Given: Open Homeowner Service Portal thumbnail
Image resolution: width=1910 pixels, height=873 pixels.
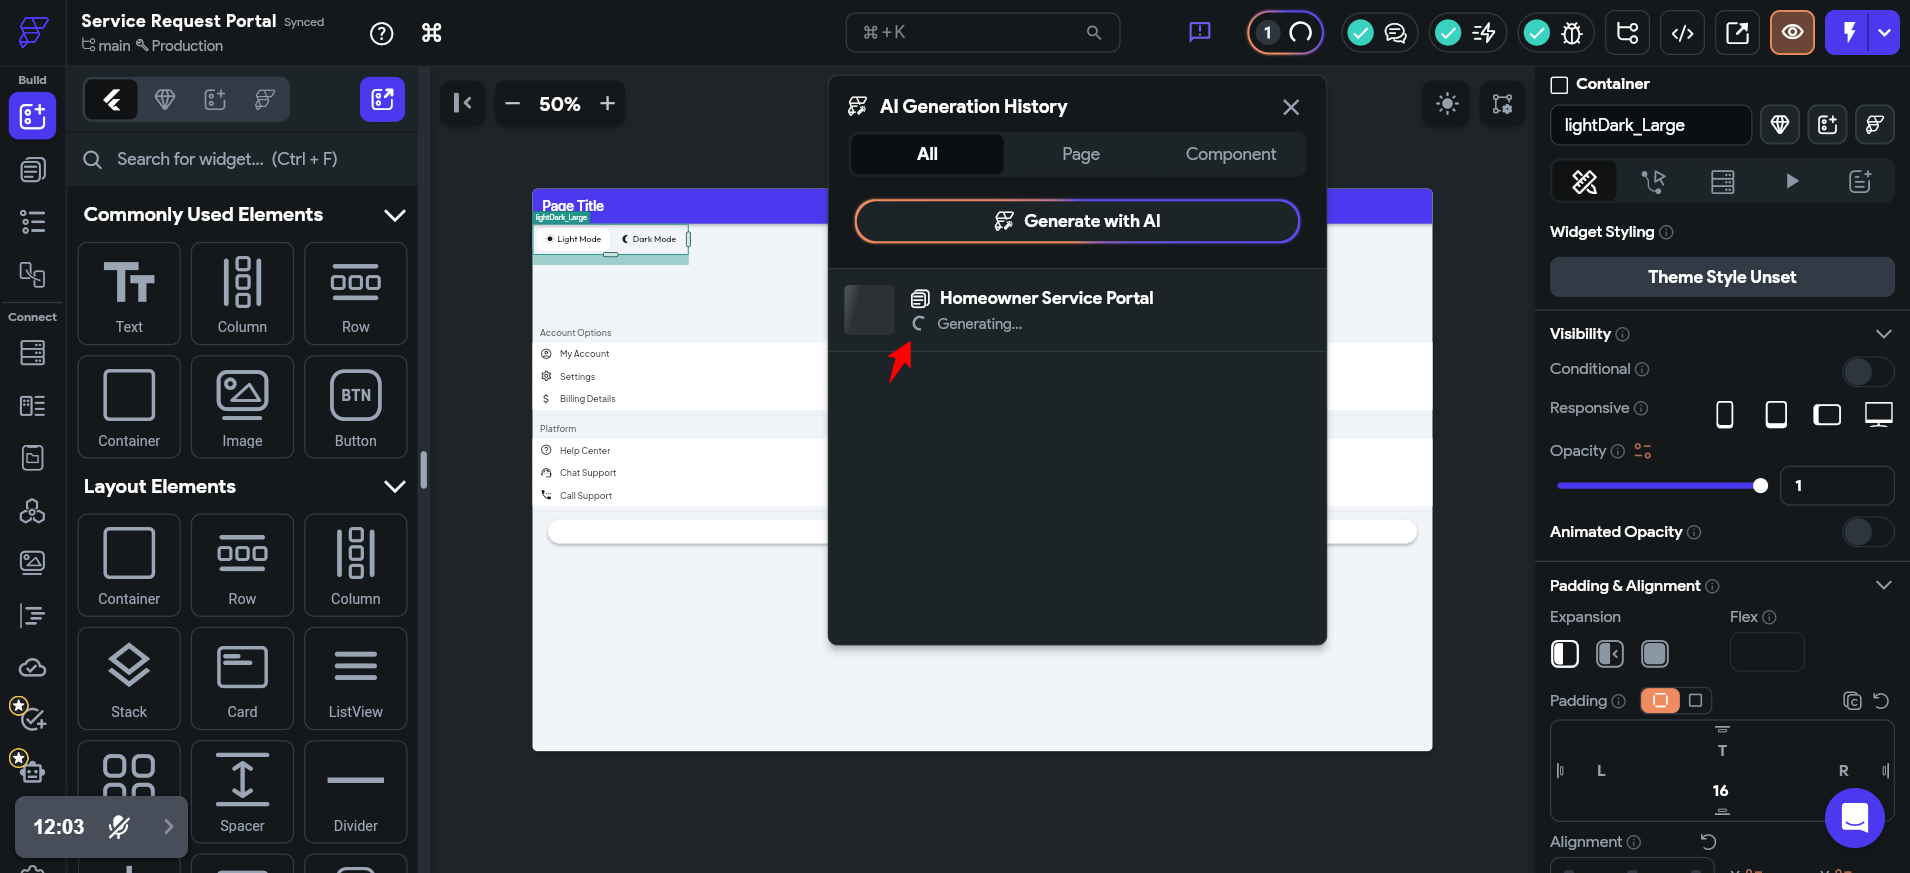Looking at the screenshot, I should click(x=869, y=310).
